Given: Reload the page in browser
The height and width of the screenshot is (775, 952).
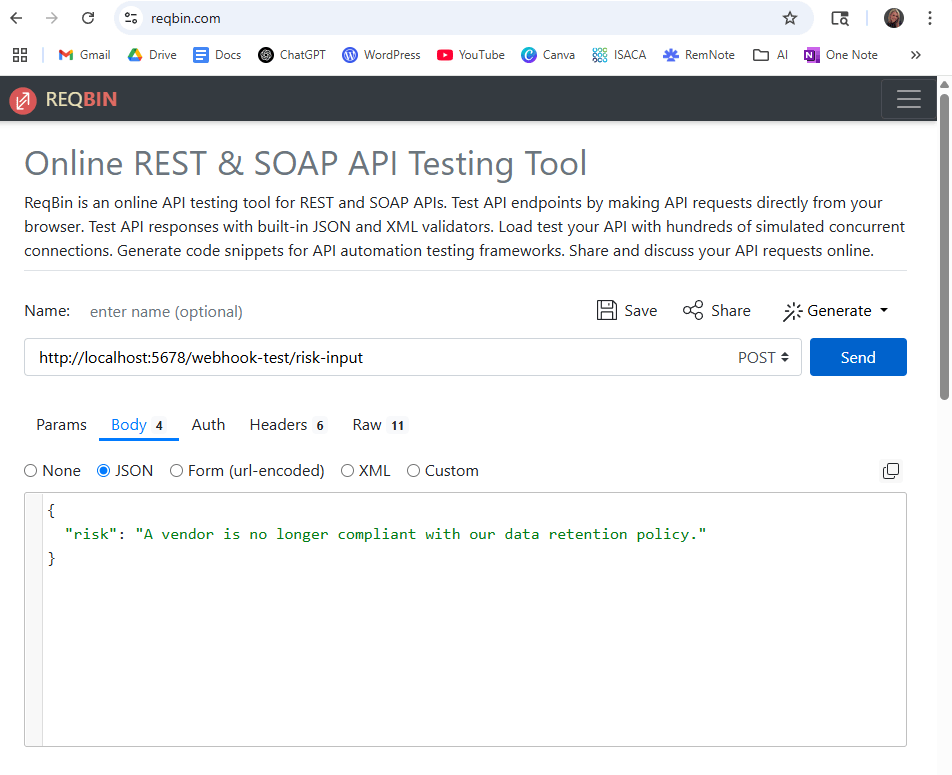Looking at the screenshot, I should click(88, 18).
